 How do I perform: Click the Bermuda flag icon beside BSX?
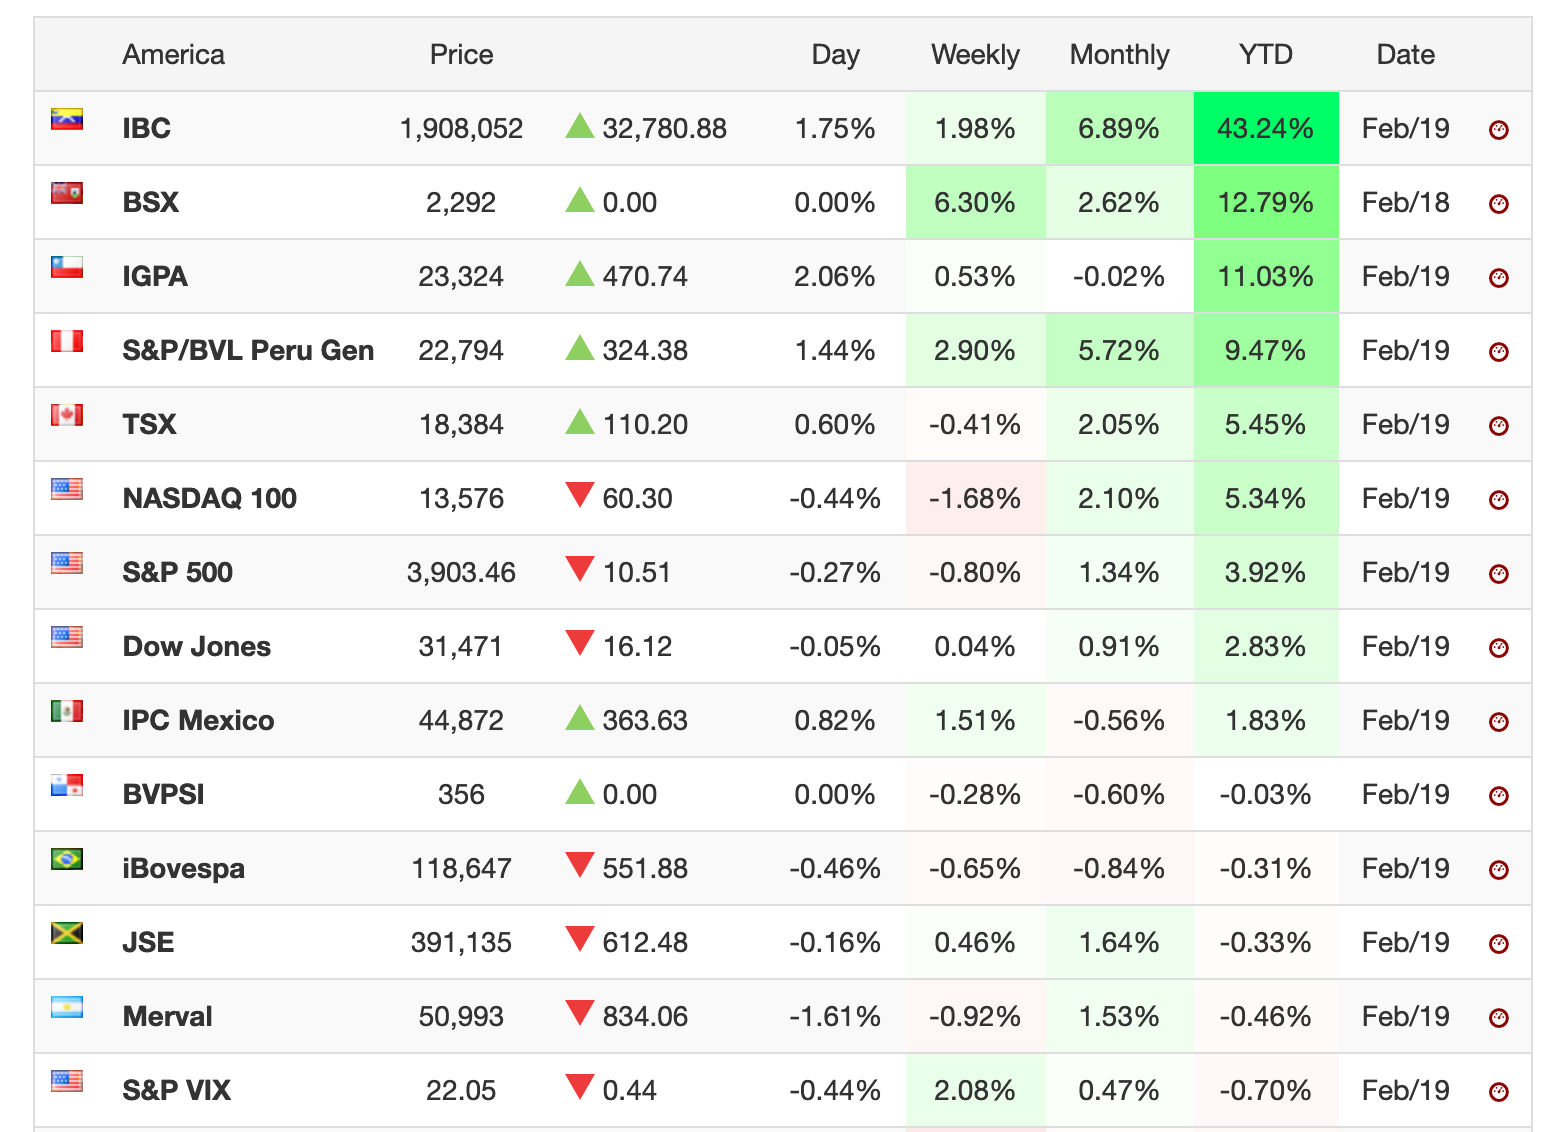pos(67,193)
